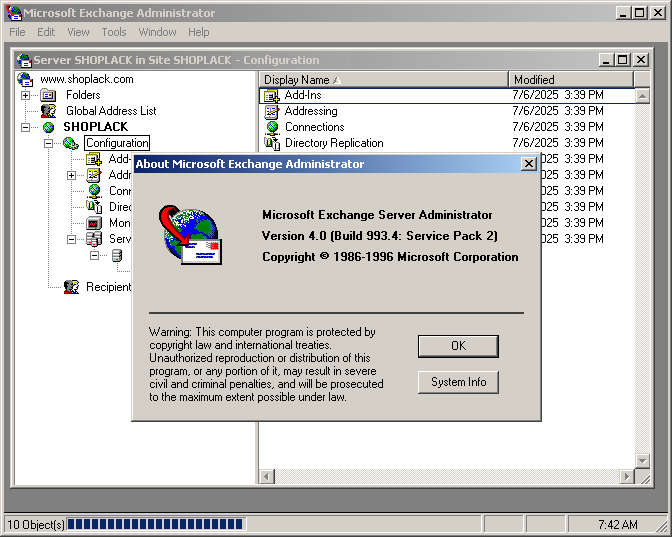The height and width of the screenshot is (537, 672).
Task: Open the Tools menu
Action: coord(114,32)
